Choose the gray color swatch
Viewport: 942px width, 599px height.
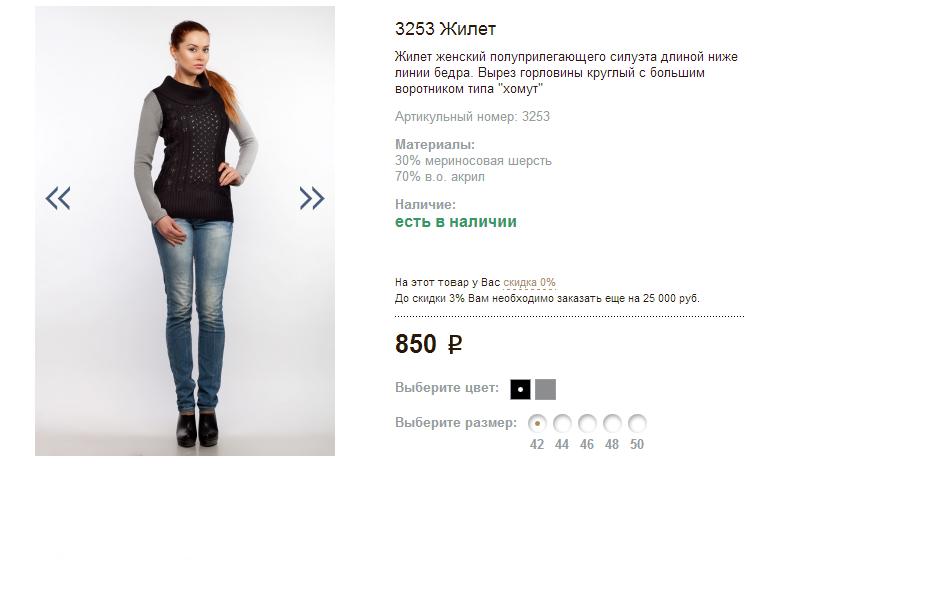[x=545, y=389]
